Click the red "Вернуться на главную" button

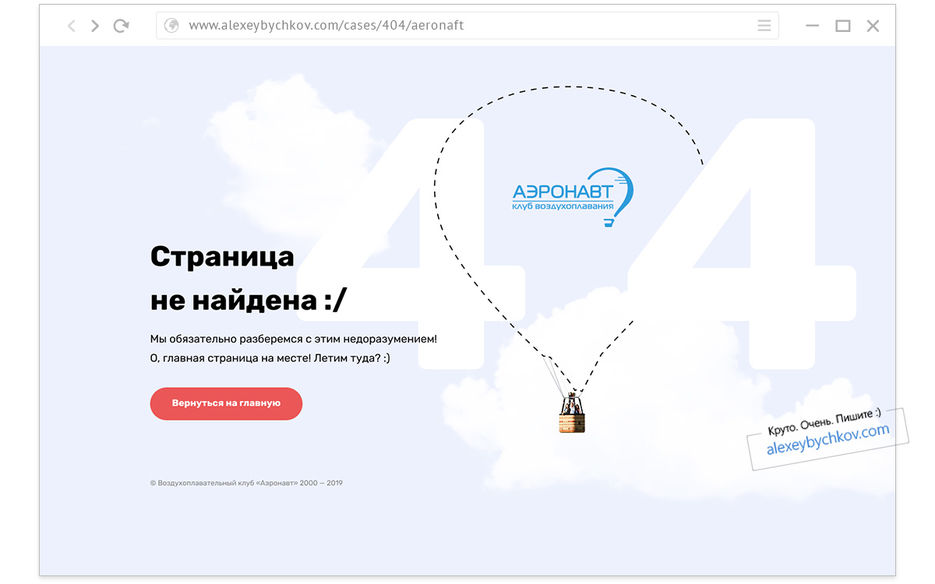point(226,403)
